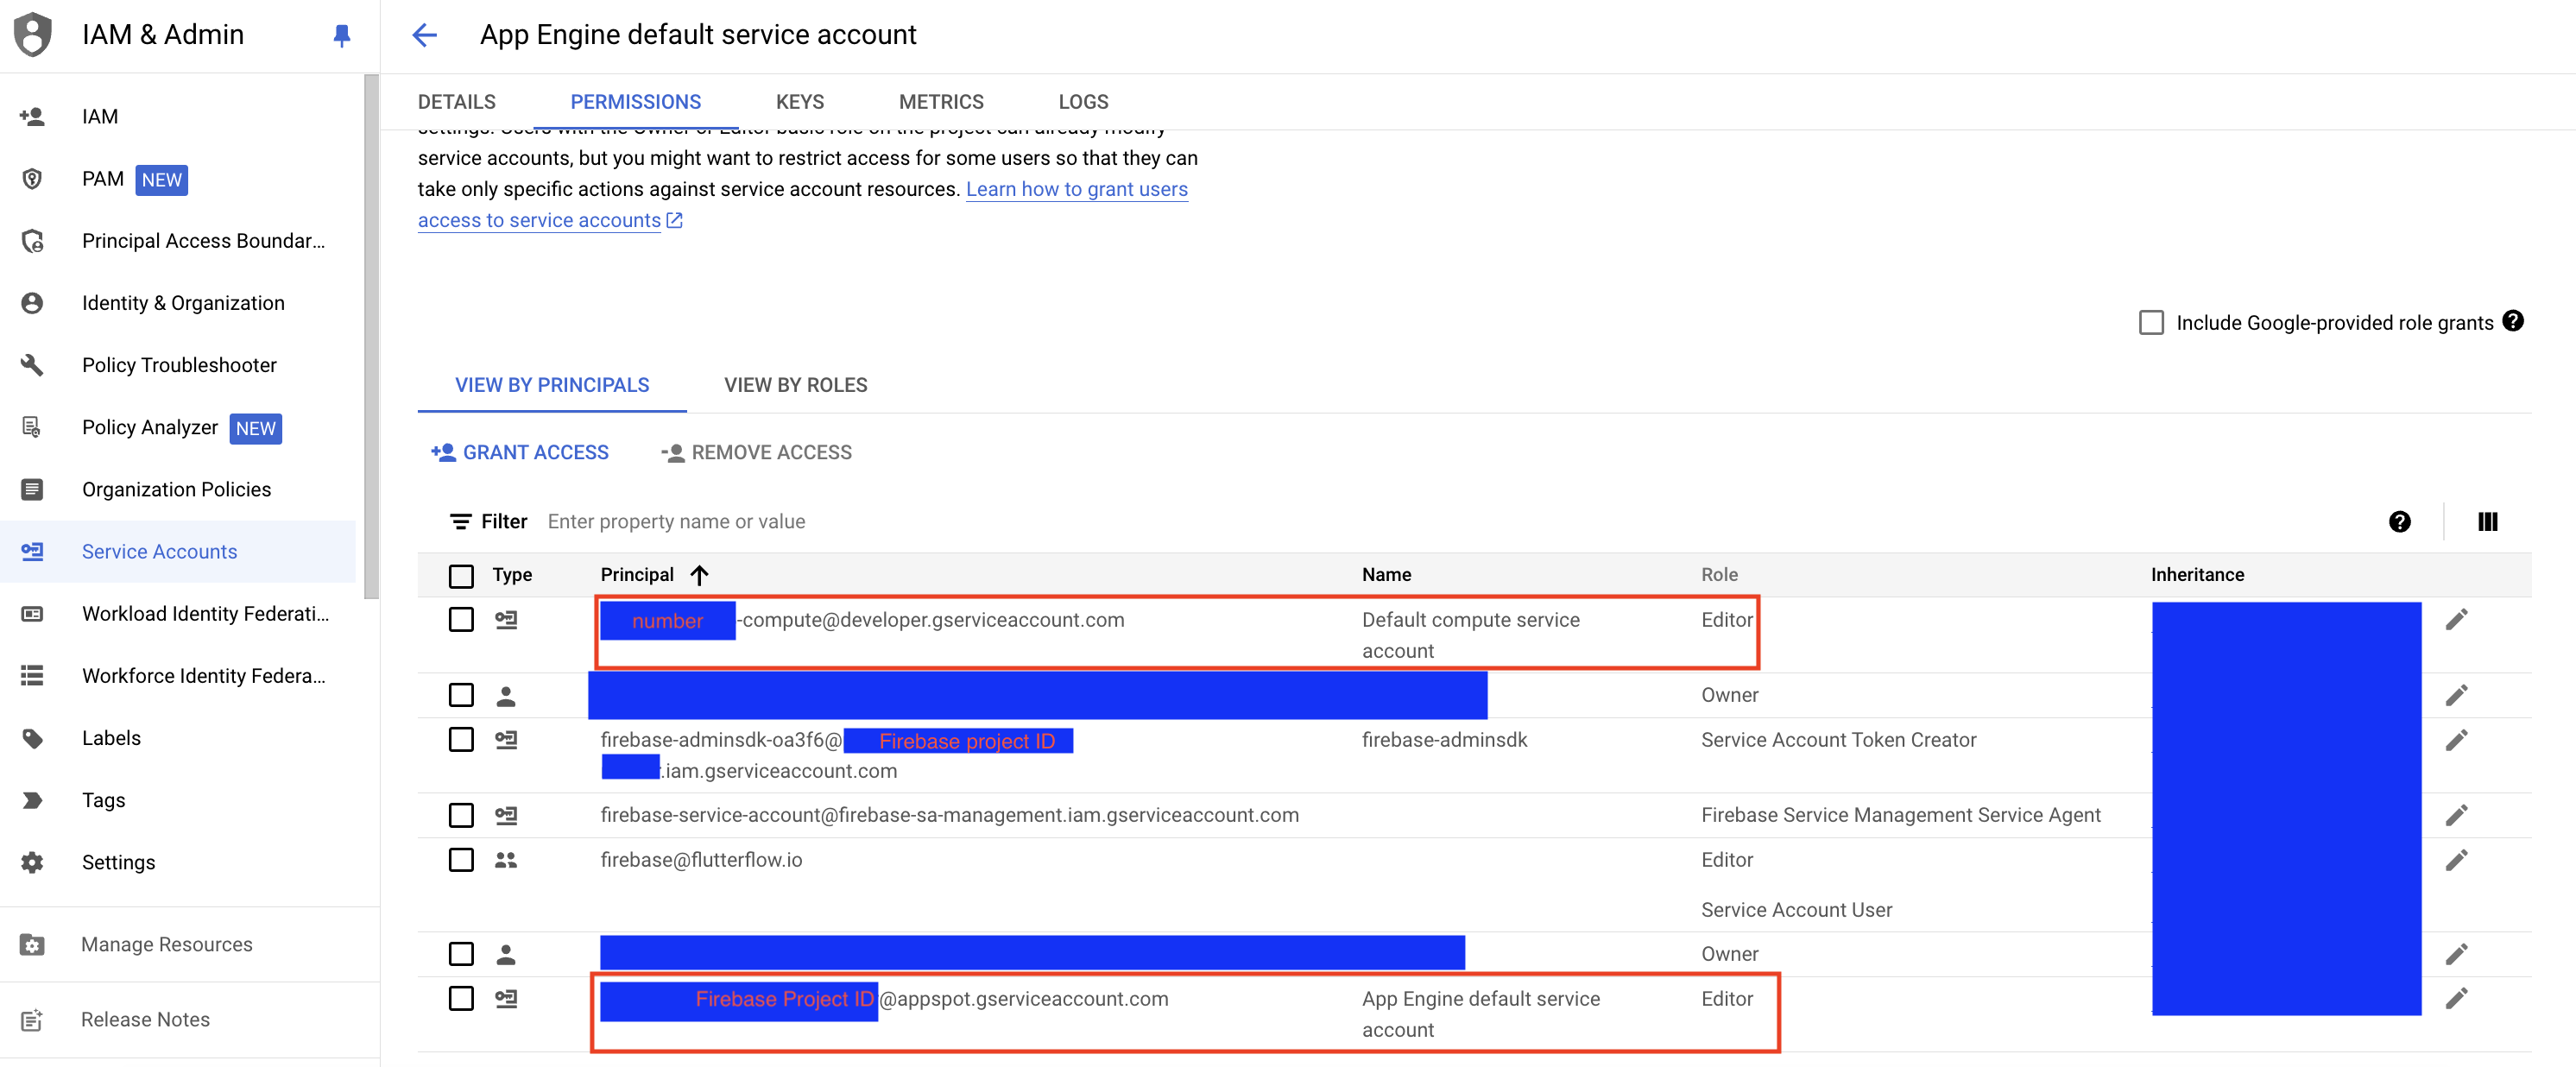Image resolution: width=2576 pixels, height=1067 pixels.
Task: Click the Name column header
Action: (1386, 575)
